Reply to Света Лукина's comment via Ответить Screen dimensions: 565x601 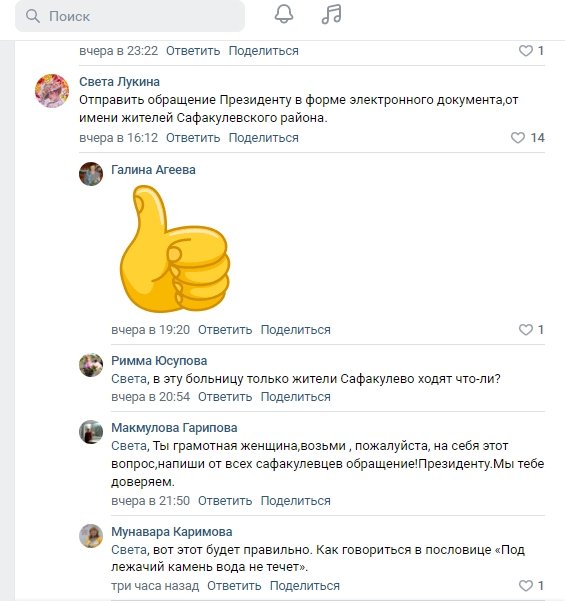point(193,138)
